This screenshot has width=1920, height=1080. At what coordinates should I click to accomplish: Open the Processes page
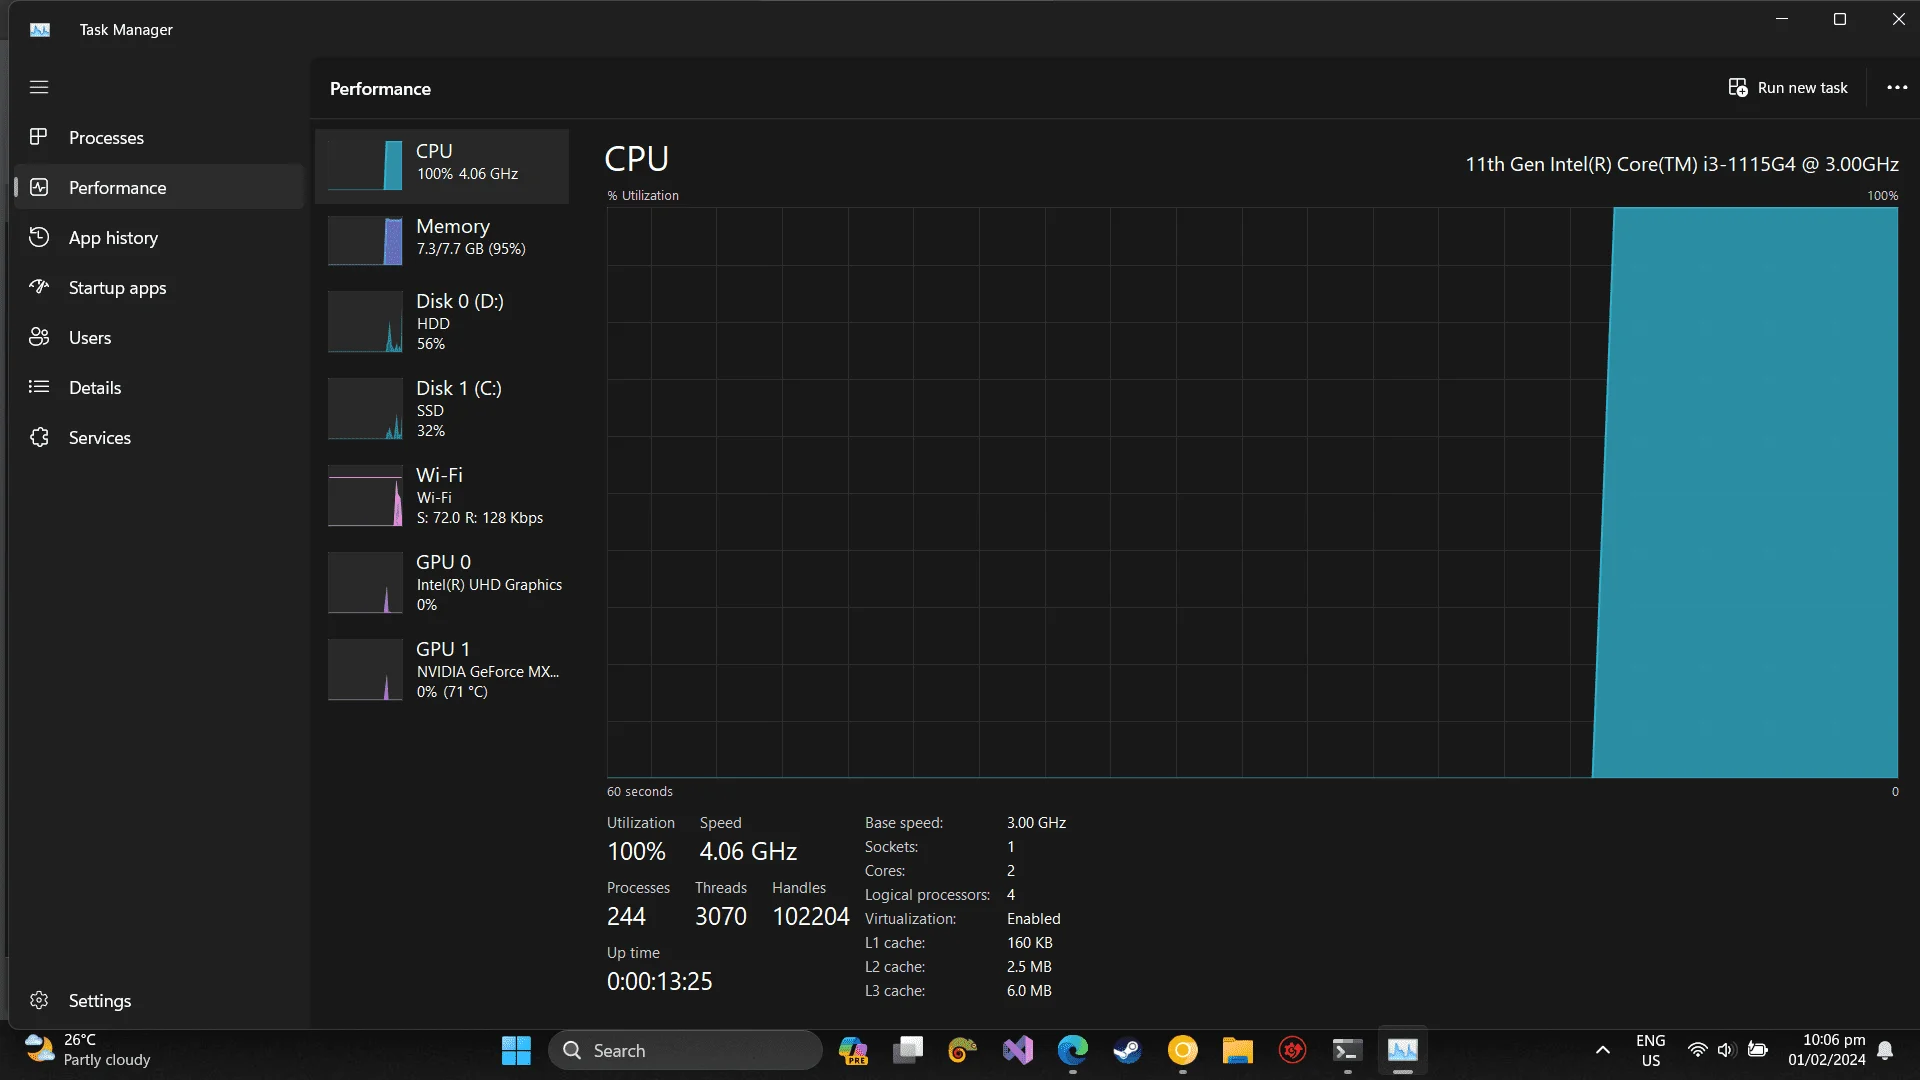click(159, 137)
